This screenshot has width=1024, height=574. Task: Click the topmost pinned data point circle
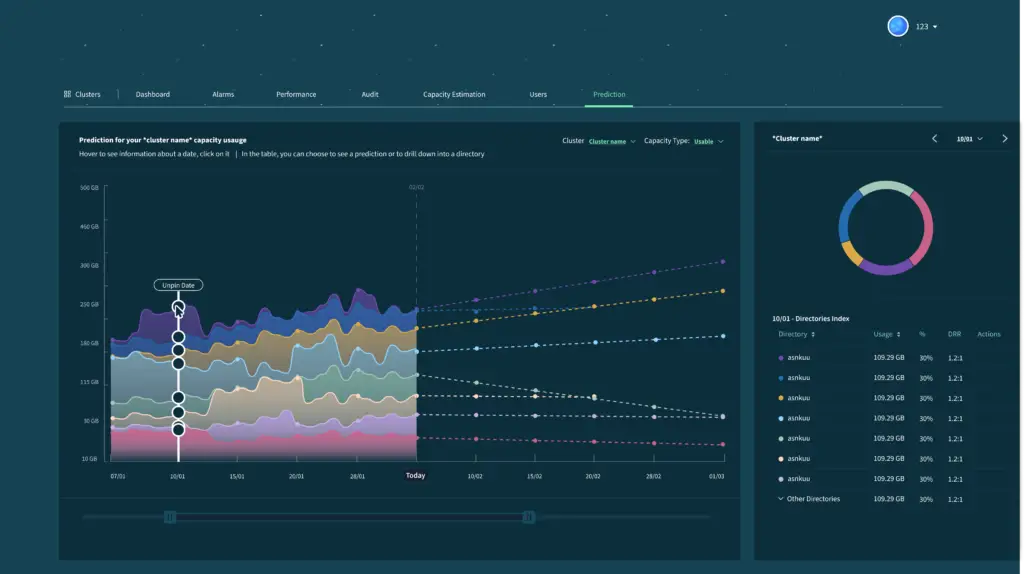click(178, 307)
